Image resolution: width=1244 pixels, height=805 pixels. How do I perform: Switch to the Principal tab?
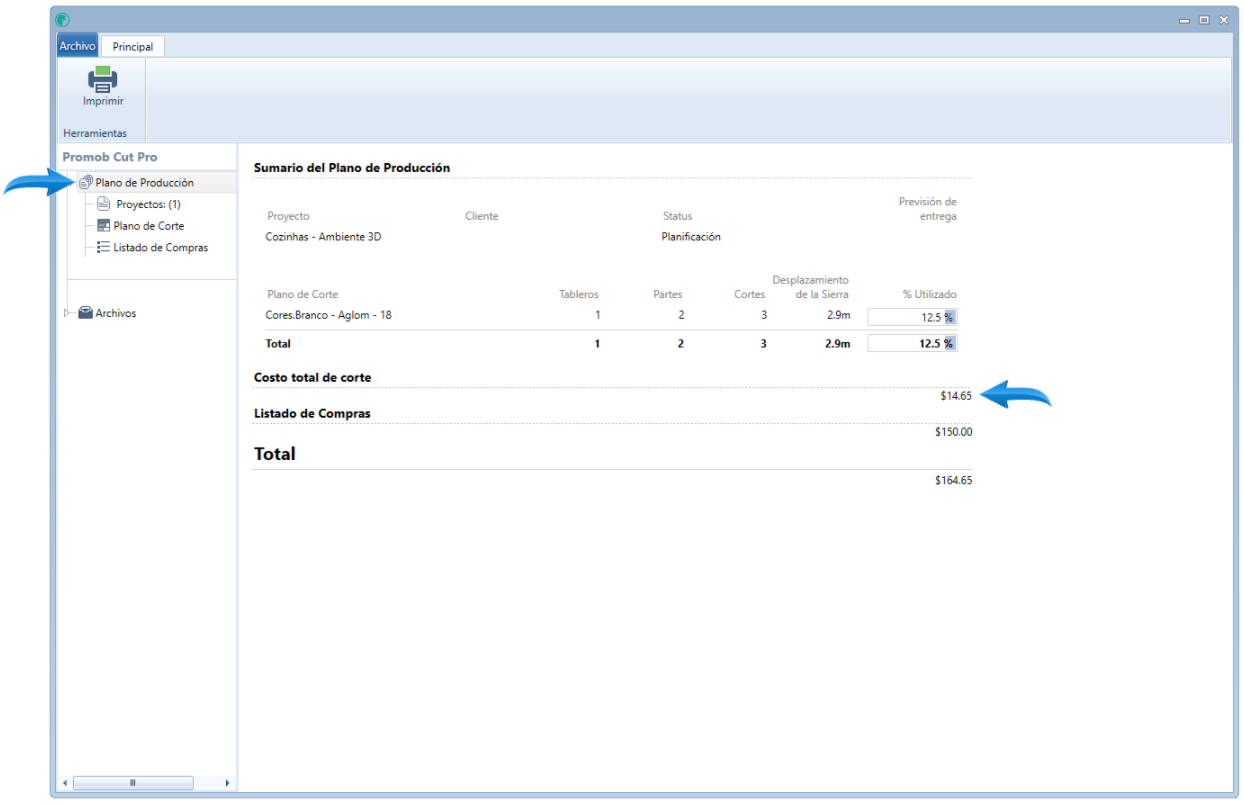point(133,47)
